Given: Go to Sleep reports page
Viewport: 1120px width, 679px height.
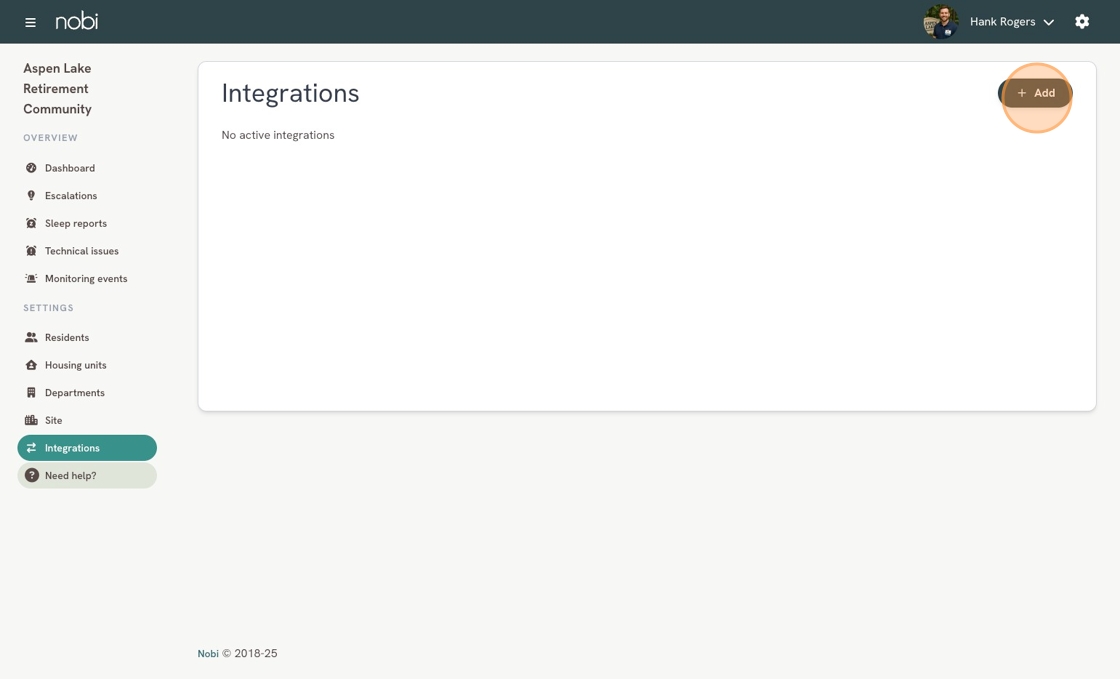Looking at the screenshot, I should point(76,223).
